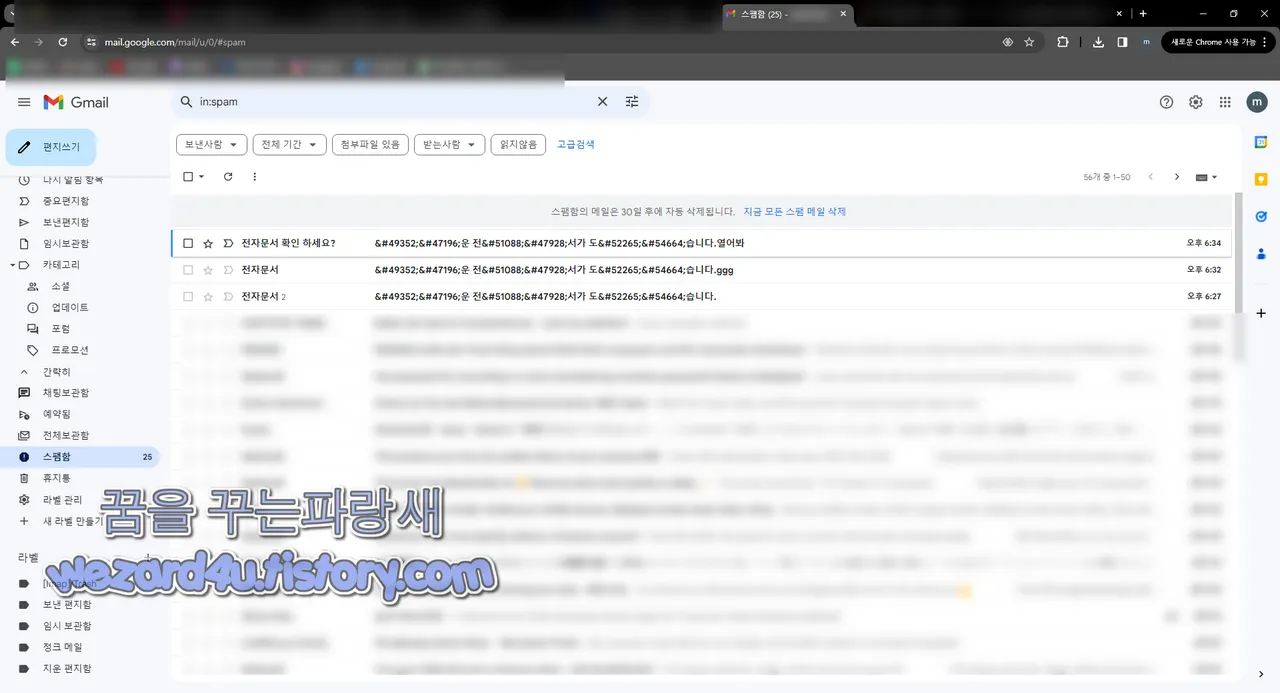Go to newer messages arrow
The image size is (1280, 693).
[x=1151, y=177]
